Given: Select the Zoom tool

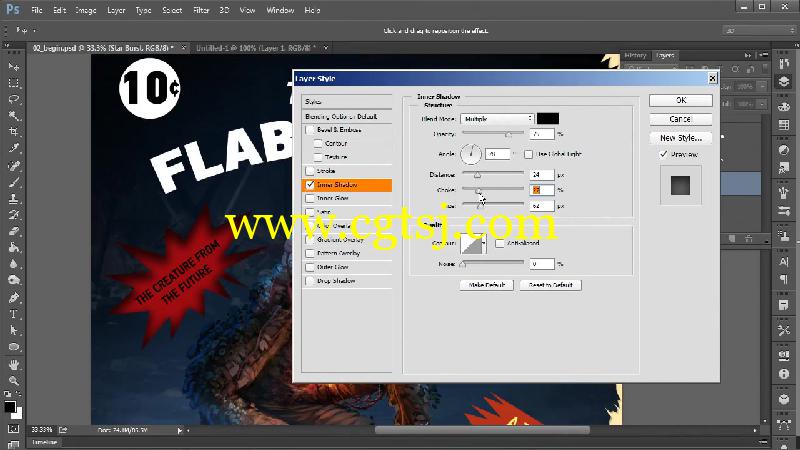Looking at the screenshot, I should click(14, 381).
